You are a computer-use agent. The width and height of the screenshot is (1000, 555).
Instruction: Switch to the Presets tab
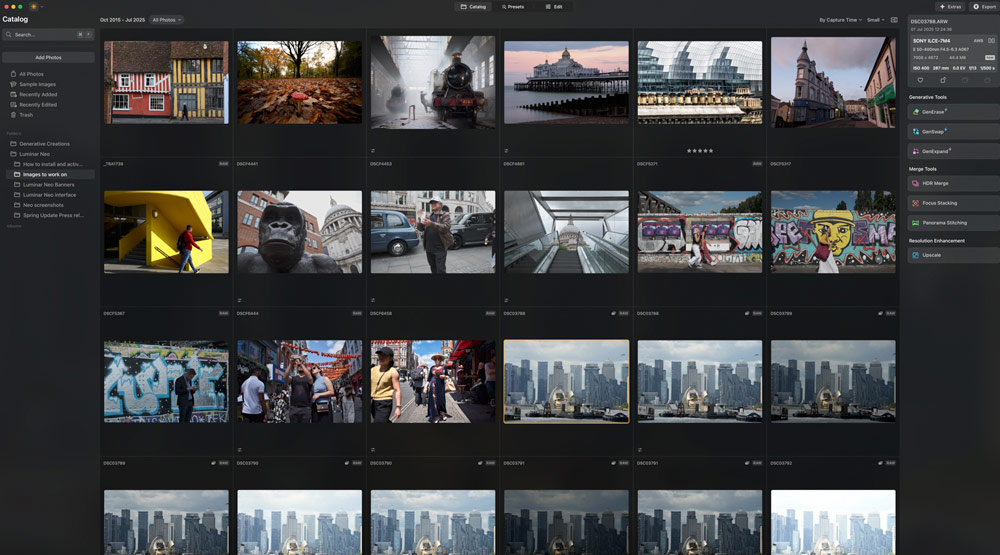(x=513, y=6)
